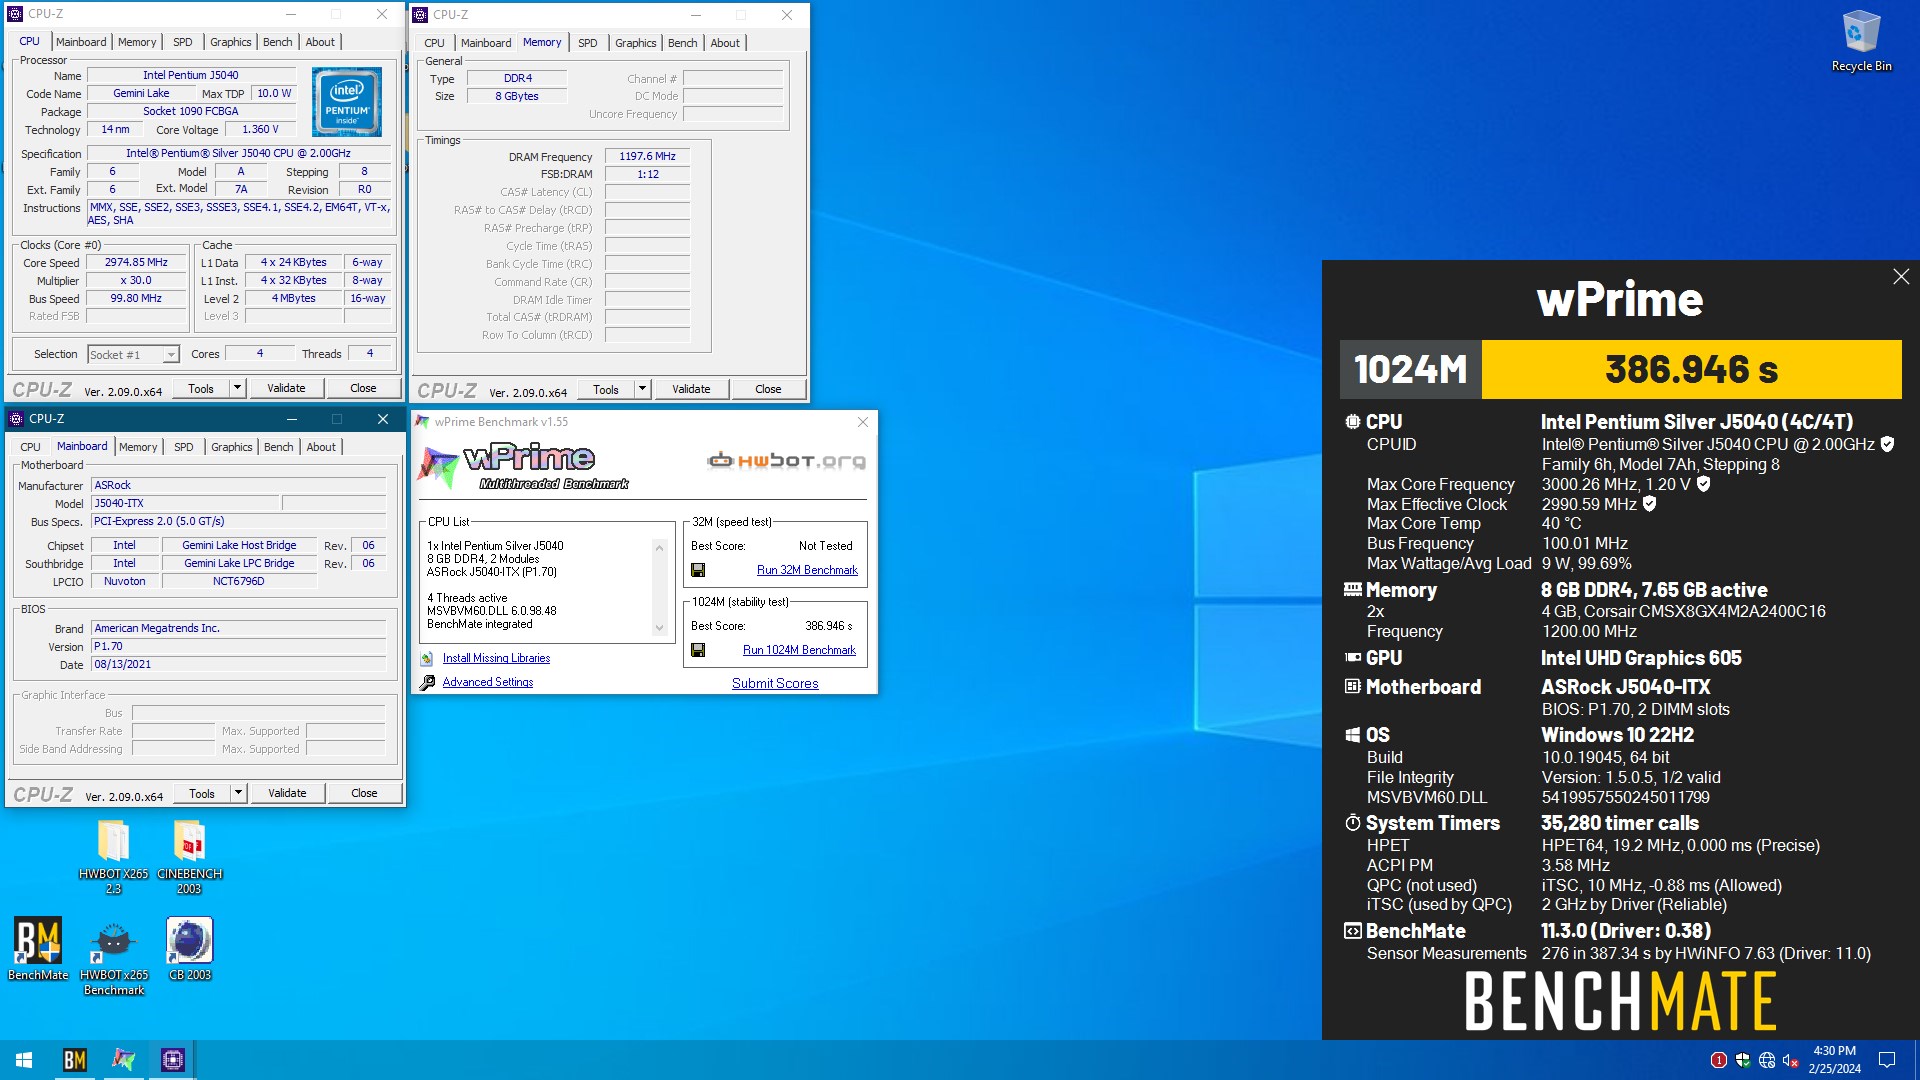The height and width of the screenshot is (1080, 1920).
Task: Click Validate in the Mainboard CPU-Z window
Action: [287, 793]
